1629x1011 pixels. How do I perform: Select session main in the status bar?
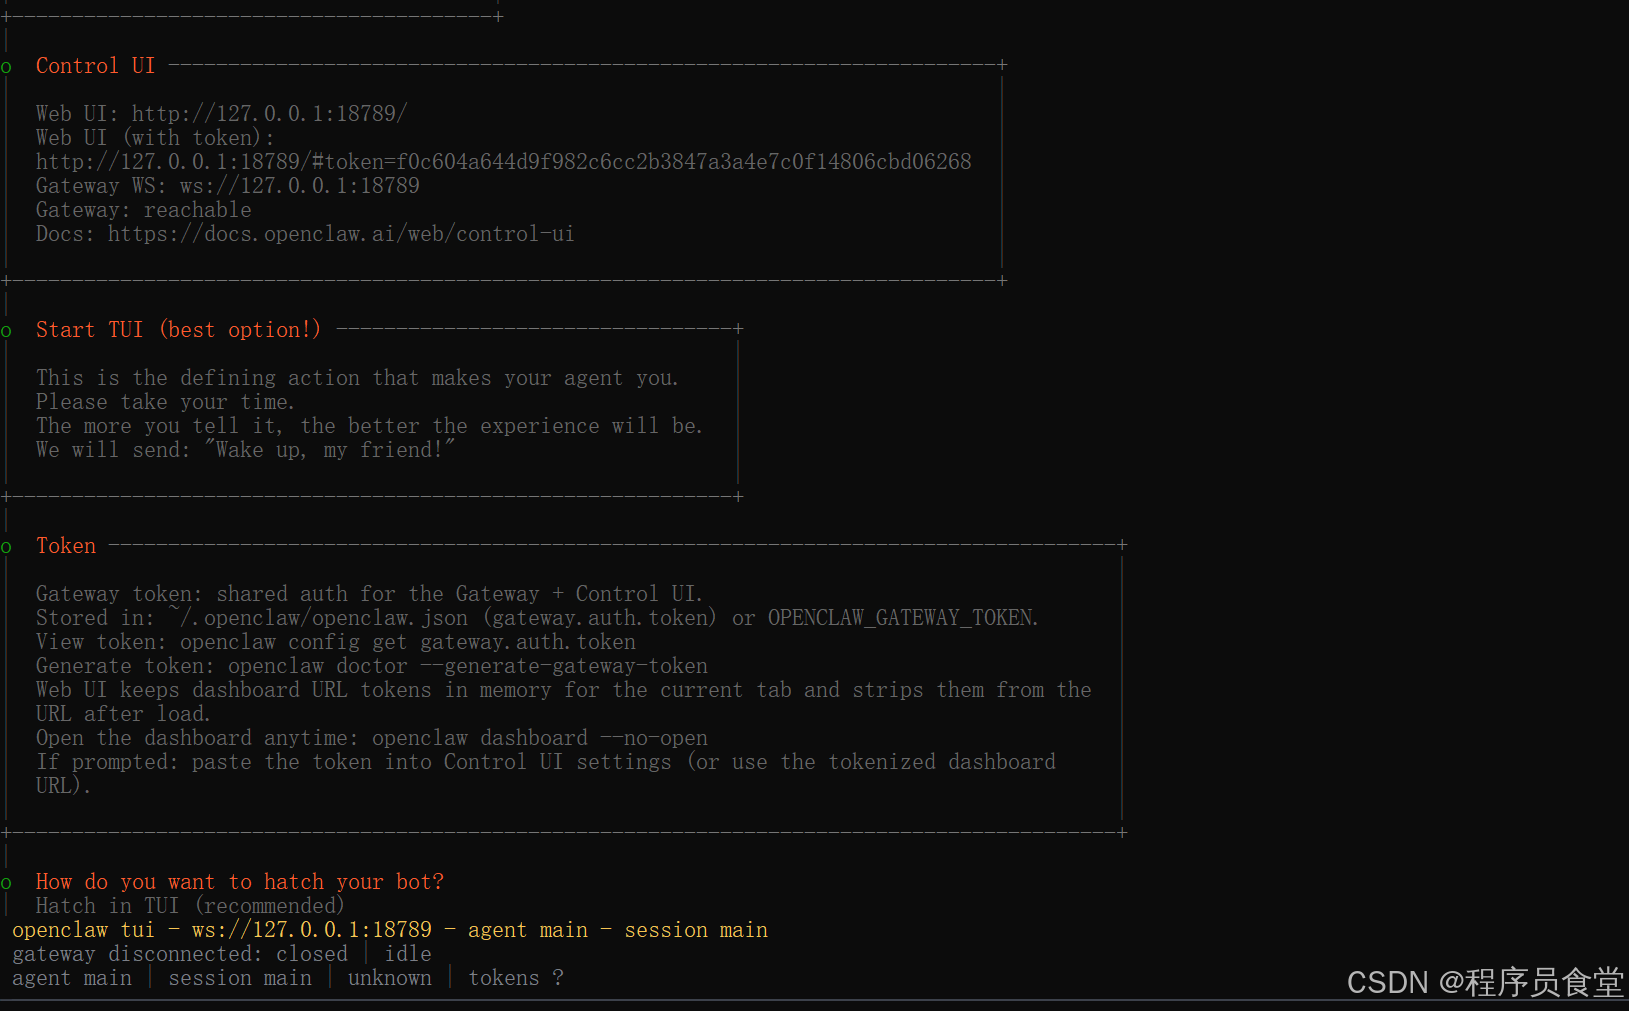point(239,978)
